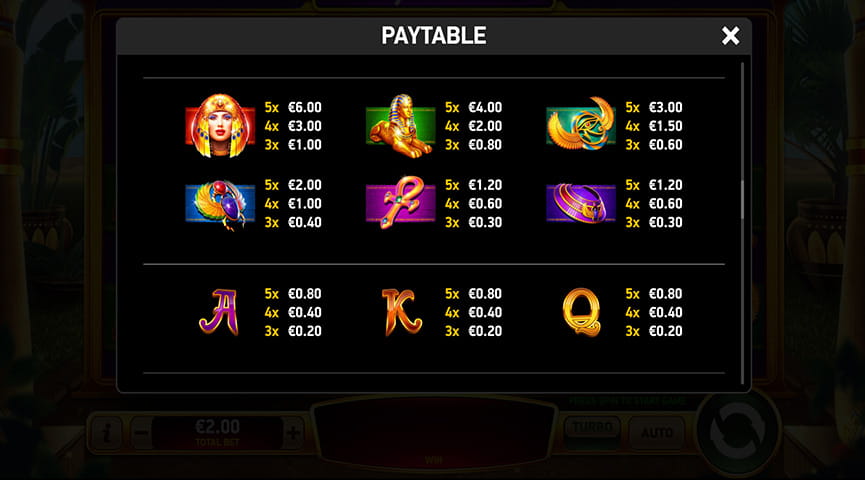
Task: Click the orange letter K symbol
Action: [402, 312]
